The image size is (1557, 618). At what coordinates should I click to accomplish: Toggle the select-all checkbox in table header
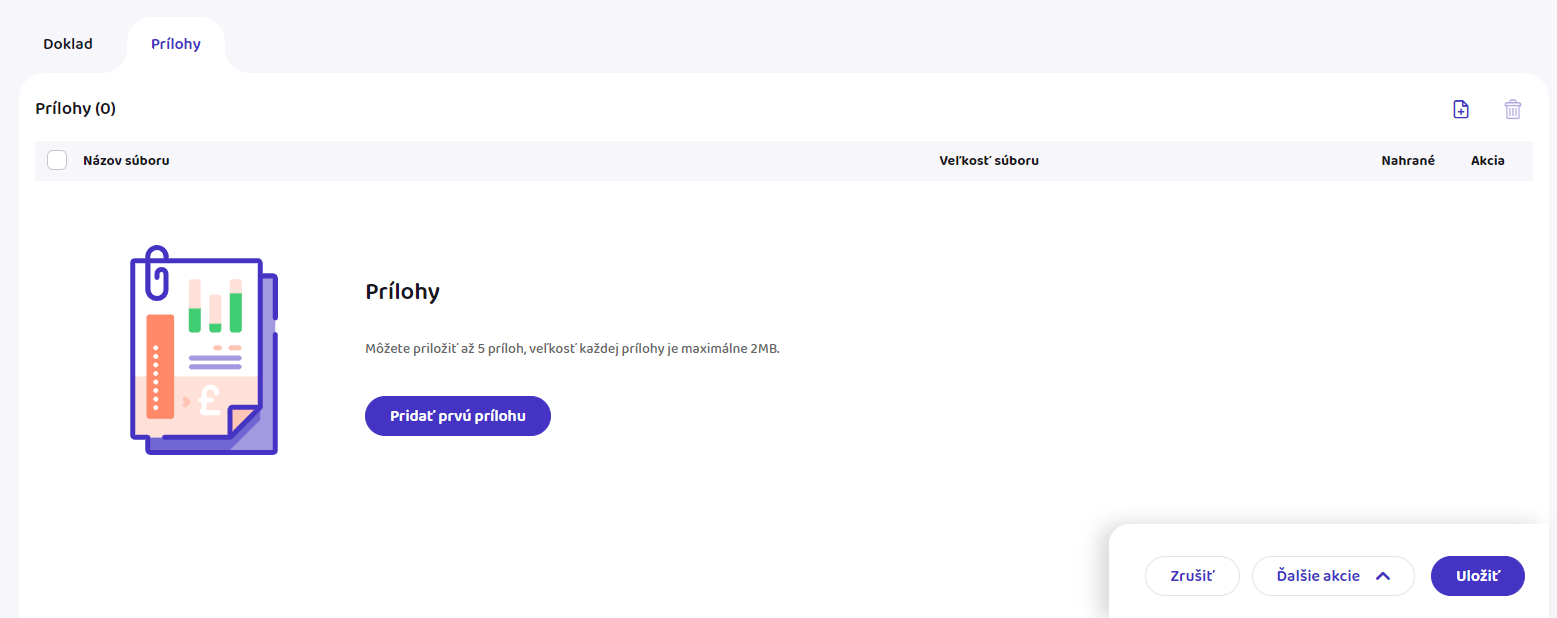[x=57, y=160]
